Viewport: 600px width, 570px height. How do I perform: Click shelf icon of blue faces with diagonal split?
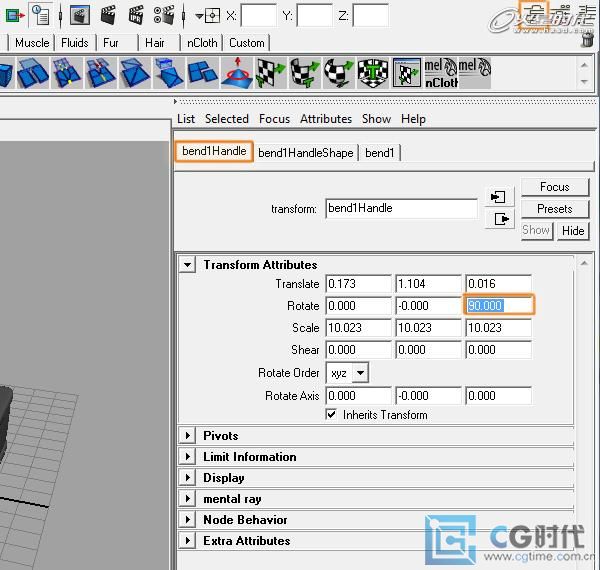134,73
